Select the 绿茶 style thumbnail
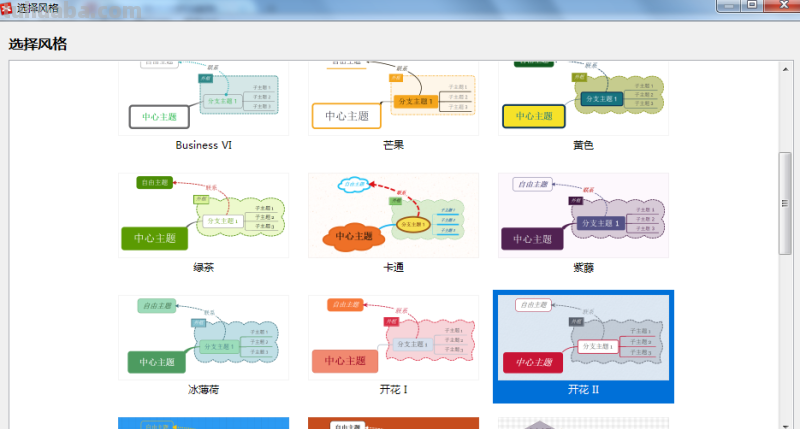 [204, 215]
